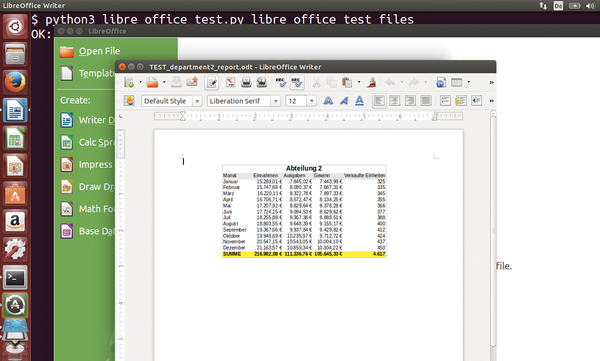Expand the Paste options arrow
The height and width of the screenshot is (361, 600).
click(359, 82)
